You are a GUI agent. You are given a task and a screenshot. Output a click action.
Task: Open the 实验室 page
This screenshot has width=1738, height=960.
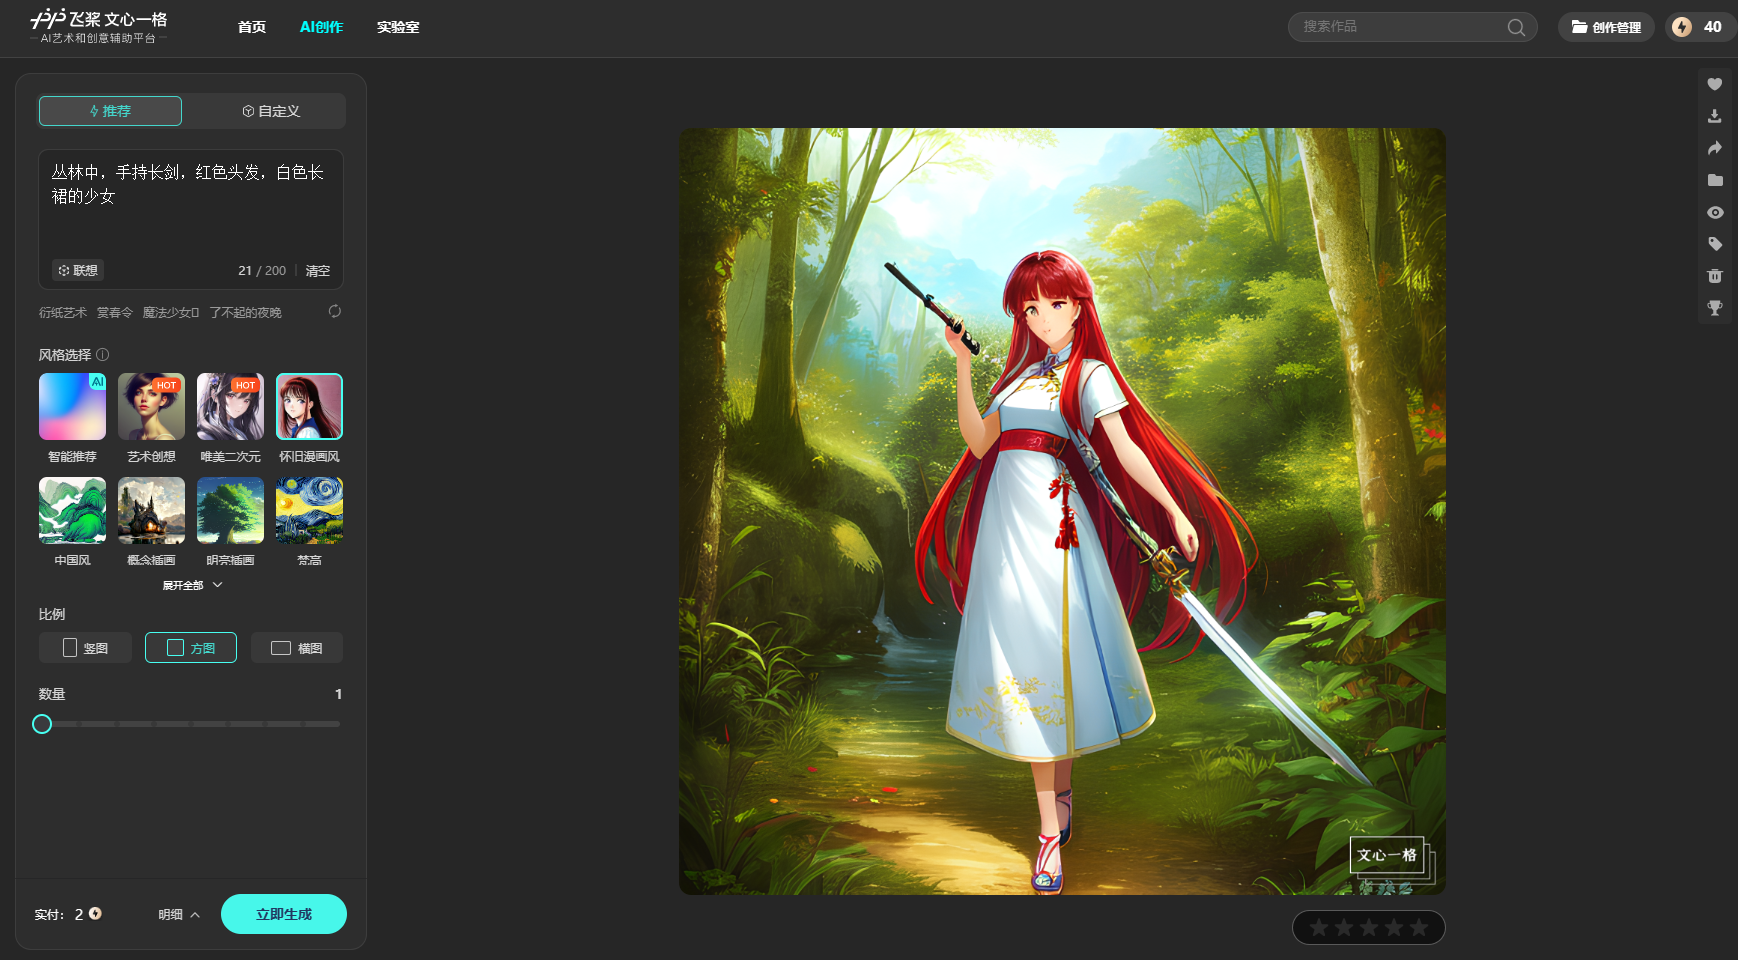pos(398,27)
